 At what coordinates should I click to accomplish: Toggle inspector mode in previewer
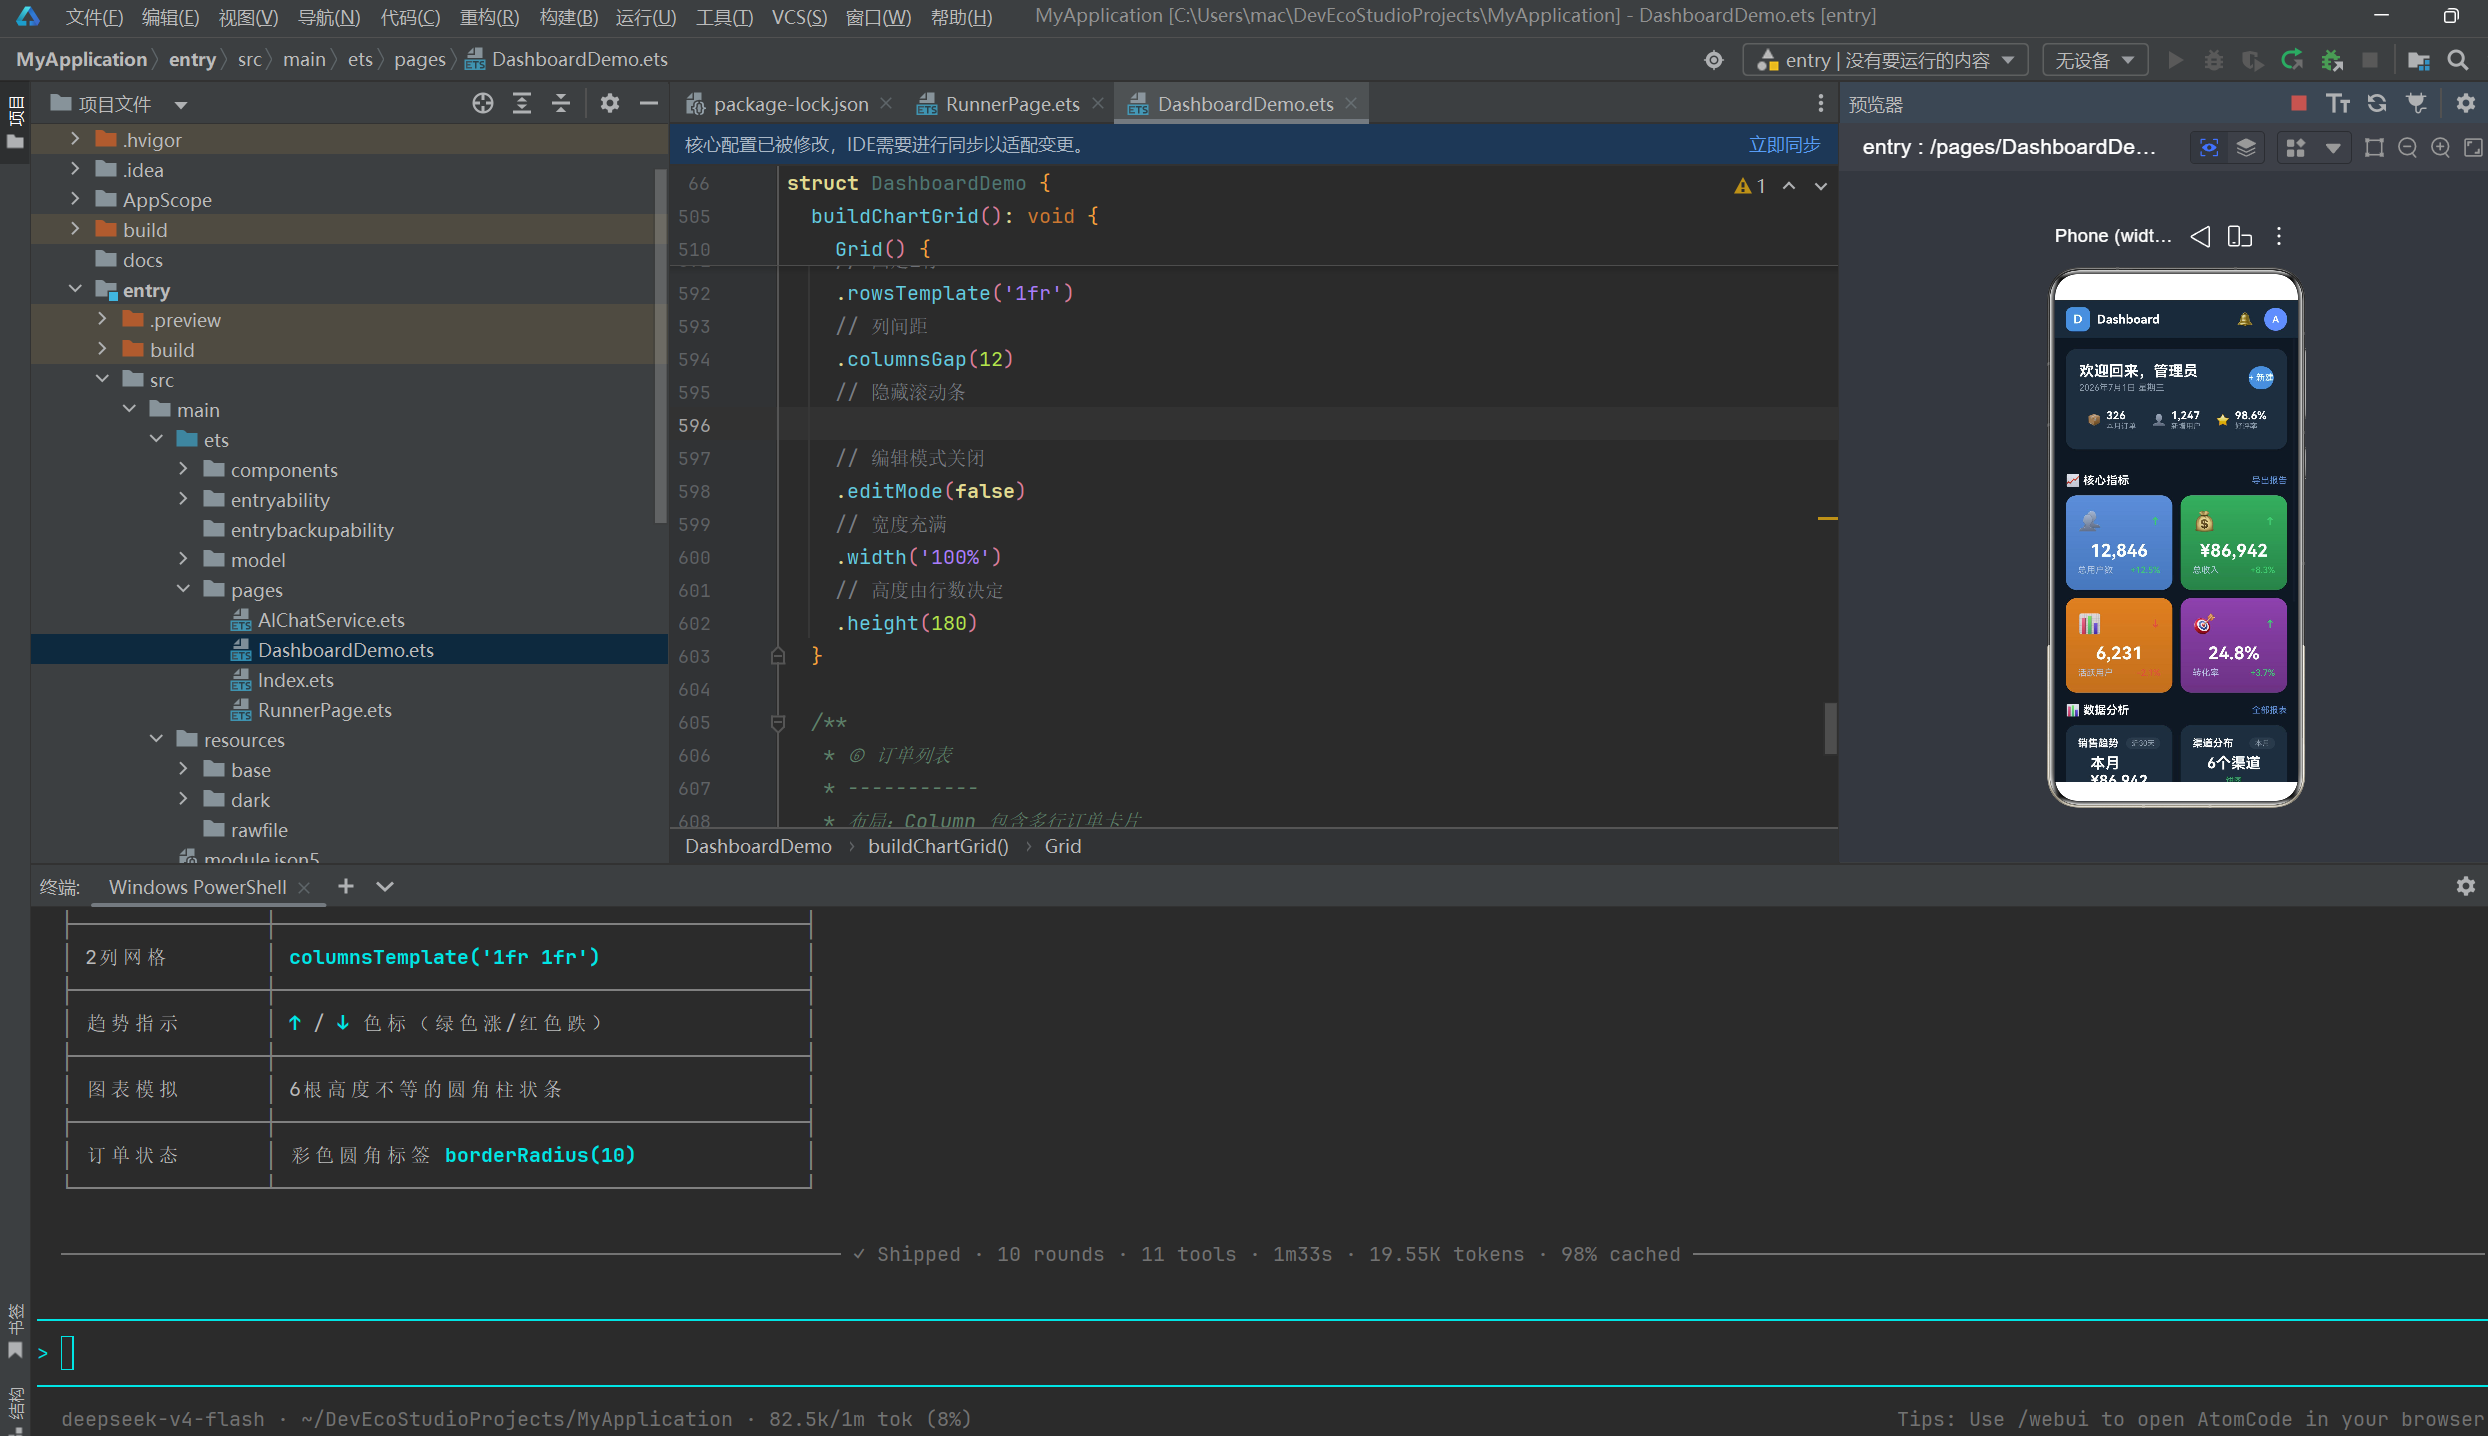pyautogui.click(x=2209, y=148)
